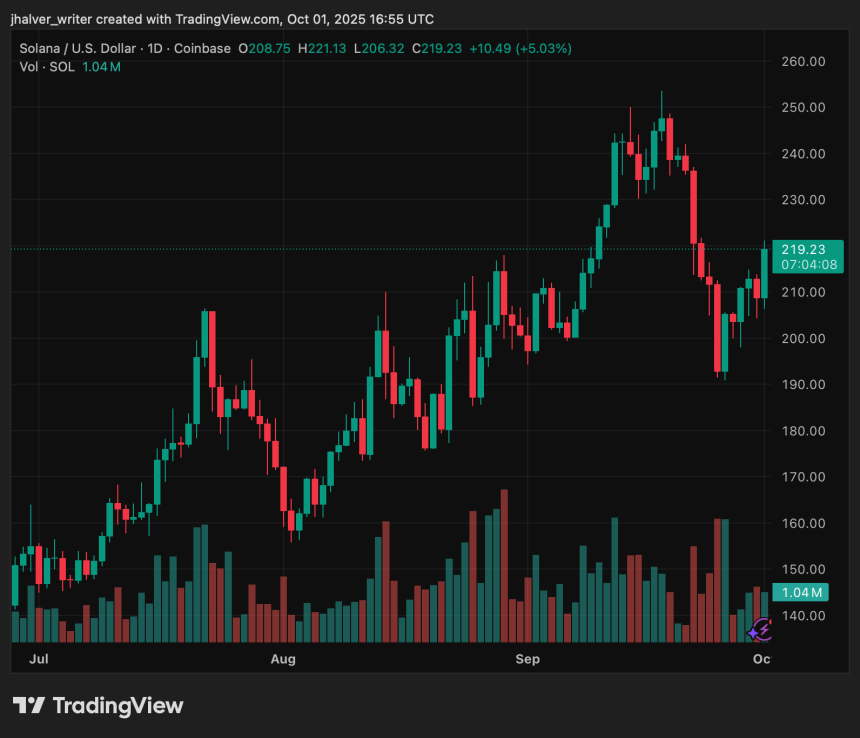Click the Sep label on time axis
The width and height of the screenshot is (860, 738).
click(527, 659)
